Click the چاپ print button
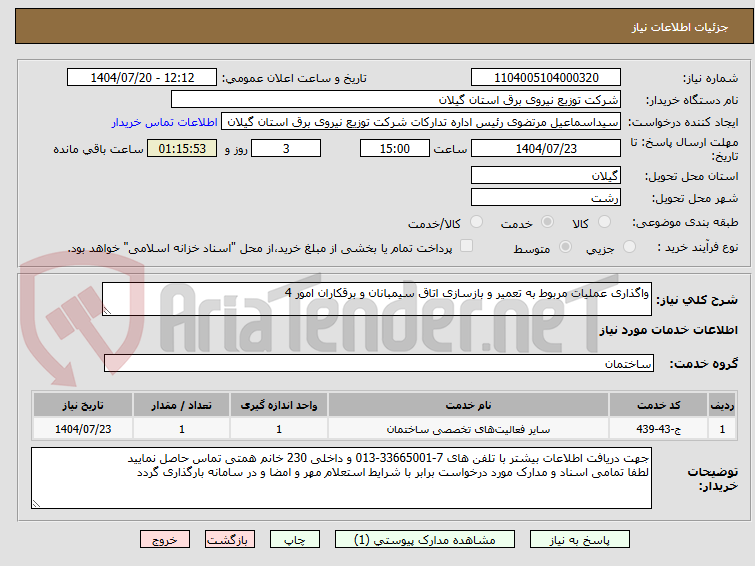 [x=295, y=540]
